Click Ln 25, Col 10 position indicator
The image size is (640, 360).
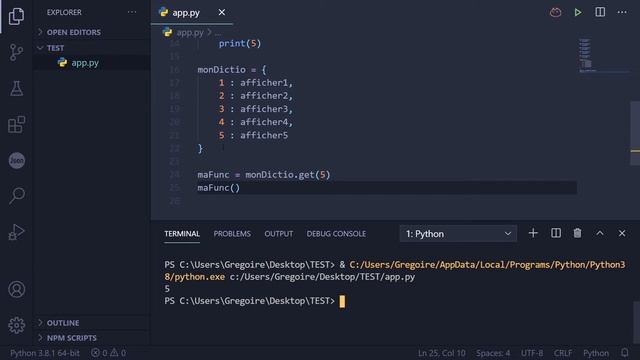pyautogui.click(x=441, y=353)
